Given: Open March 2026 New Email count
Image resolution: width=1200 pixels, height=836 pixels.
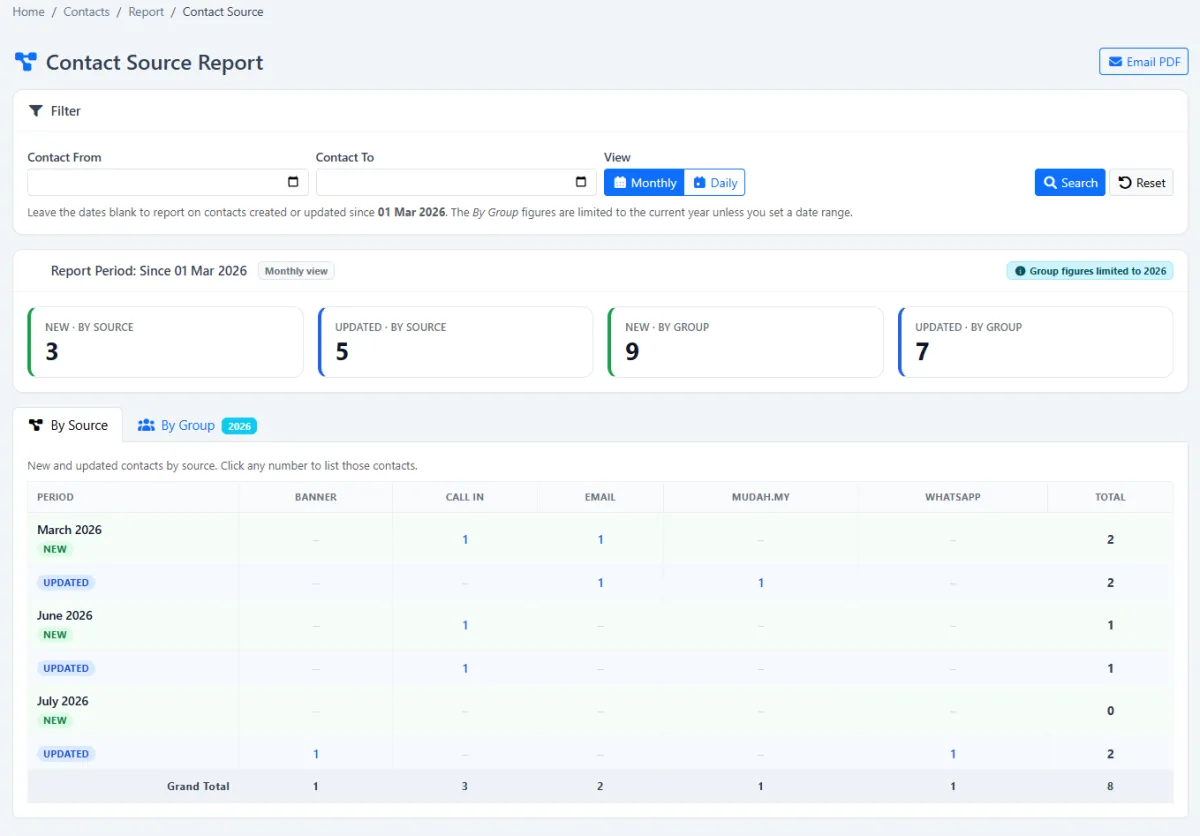Looking at the screenshot, I should click(600, 539).
